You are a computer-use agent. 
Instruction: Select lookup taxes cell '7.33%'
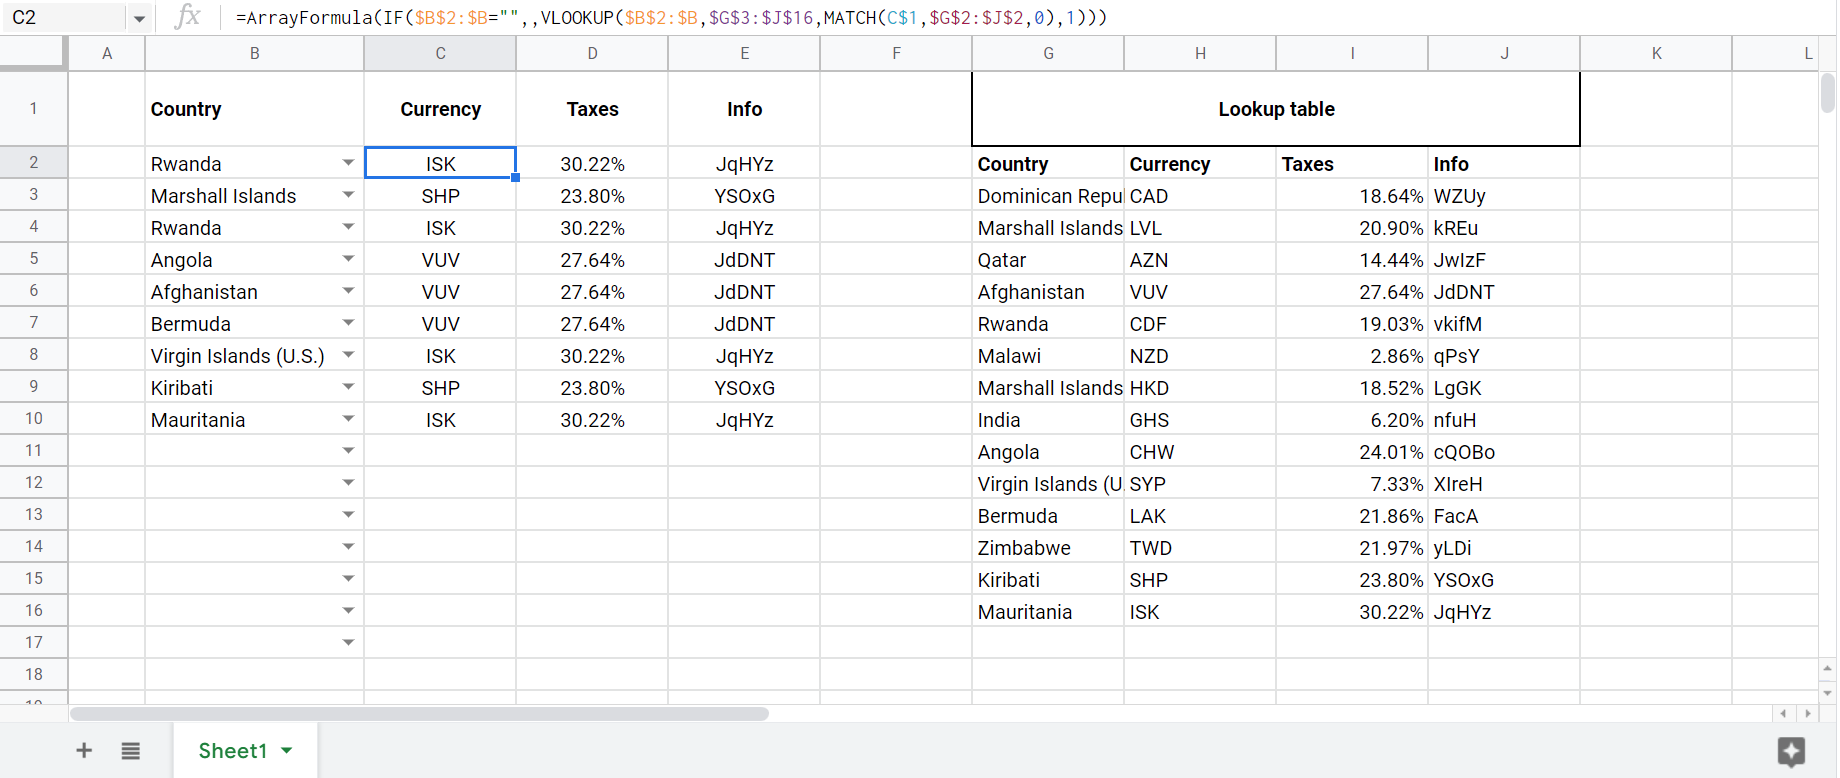[1352, 483]
